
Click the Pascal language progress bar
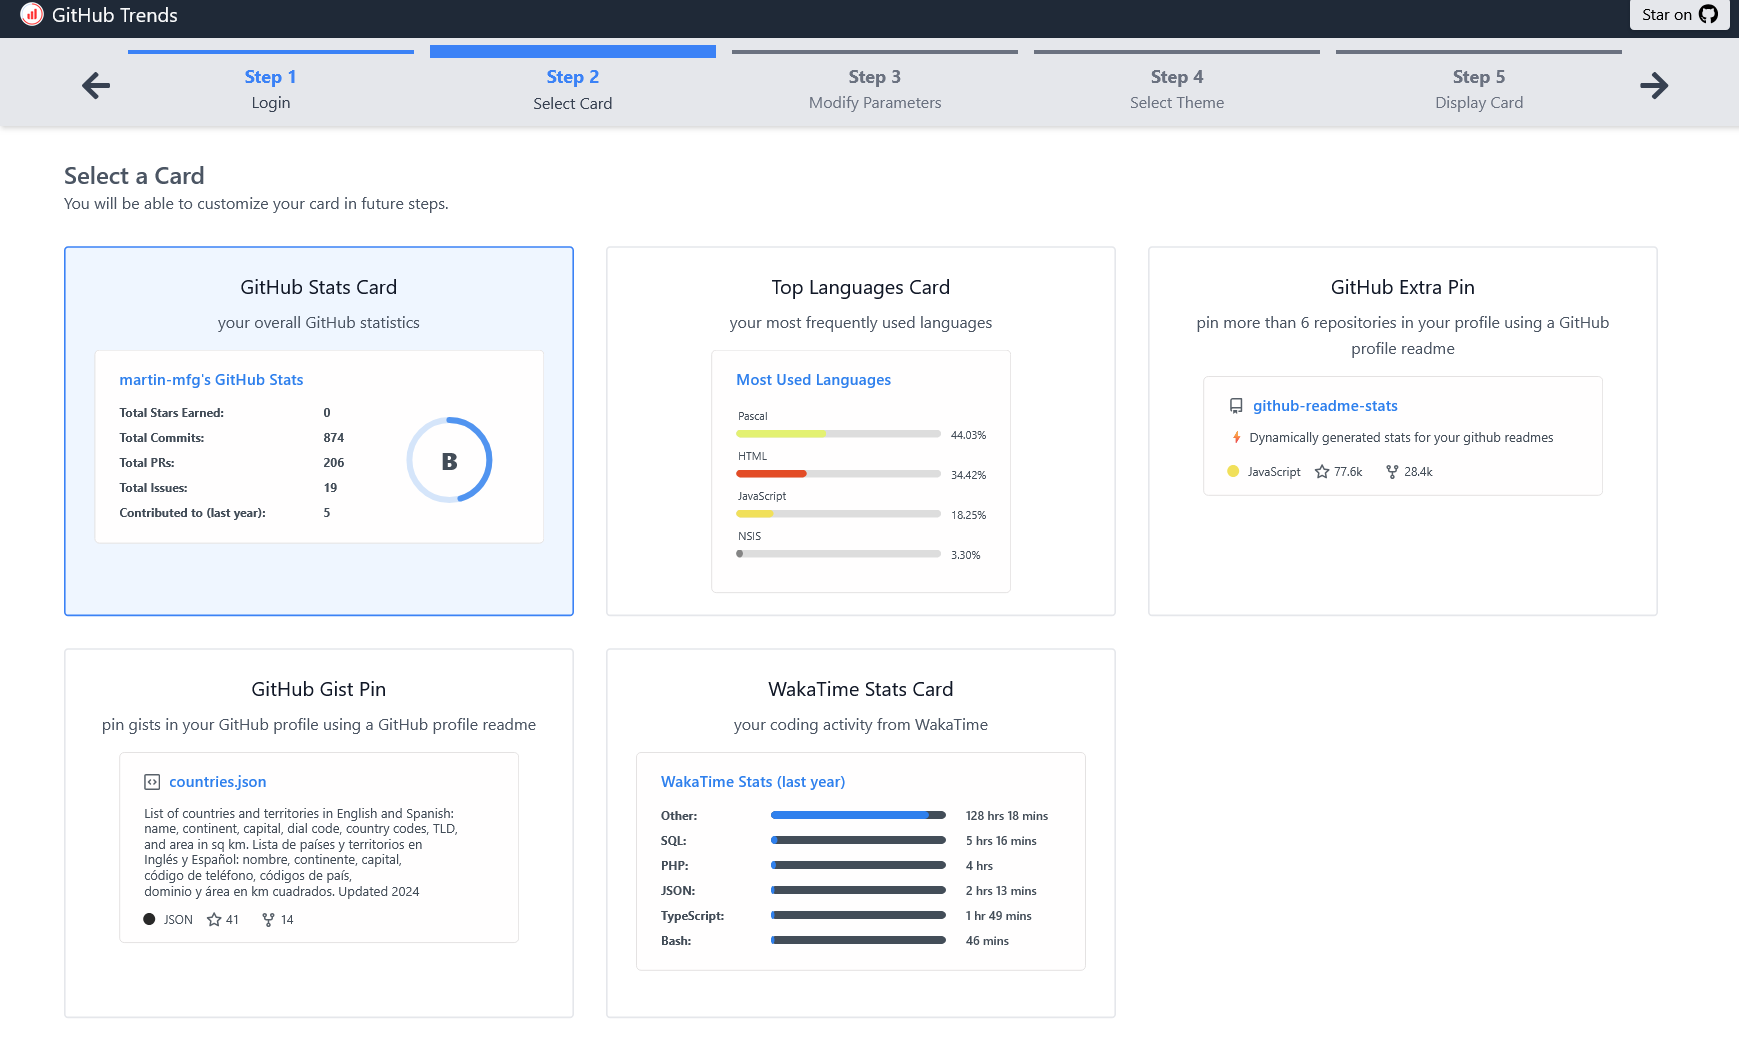838,434
